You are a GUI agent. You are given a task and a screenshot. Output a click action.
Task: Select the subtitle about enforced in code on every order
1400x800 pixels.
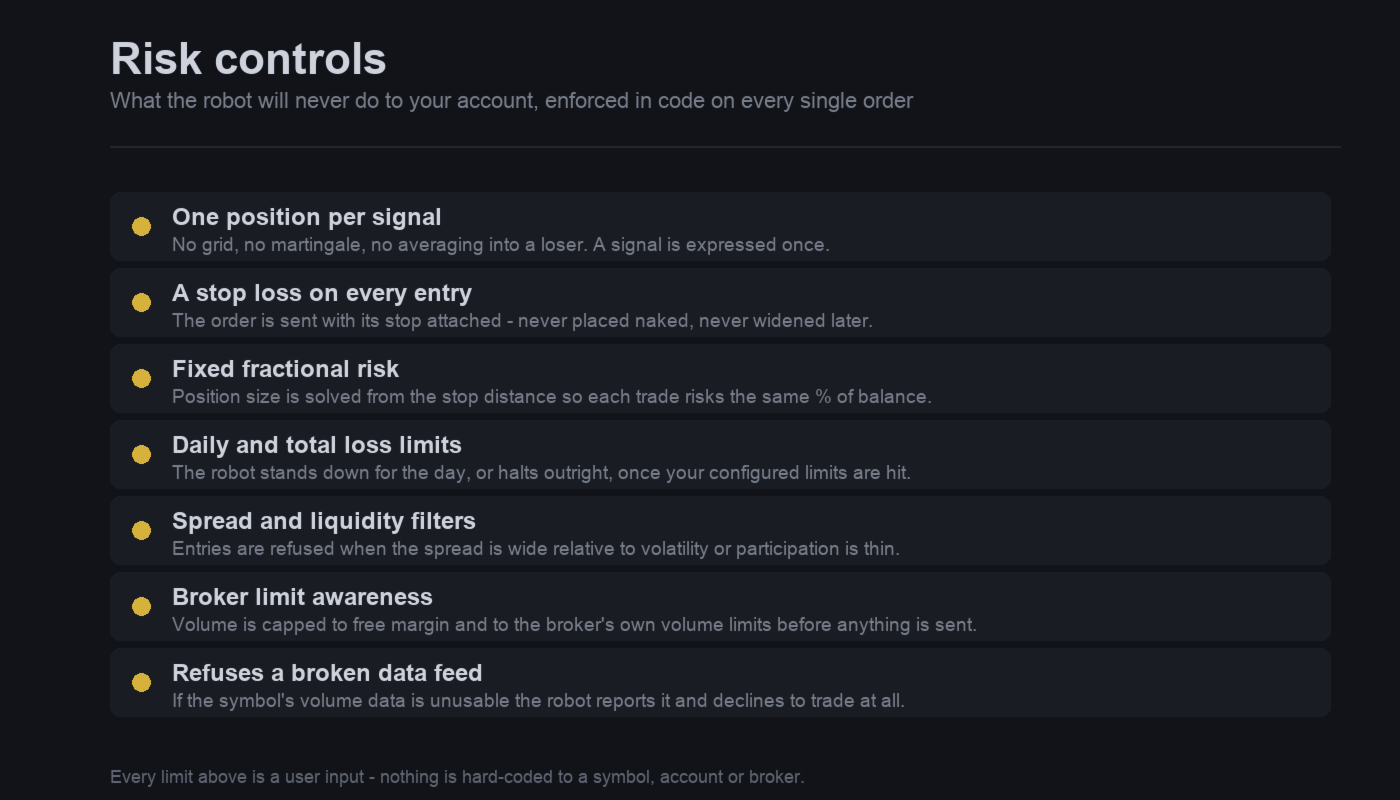(511, 101)
